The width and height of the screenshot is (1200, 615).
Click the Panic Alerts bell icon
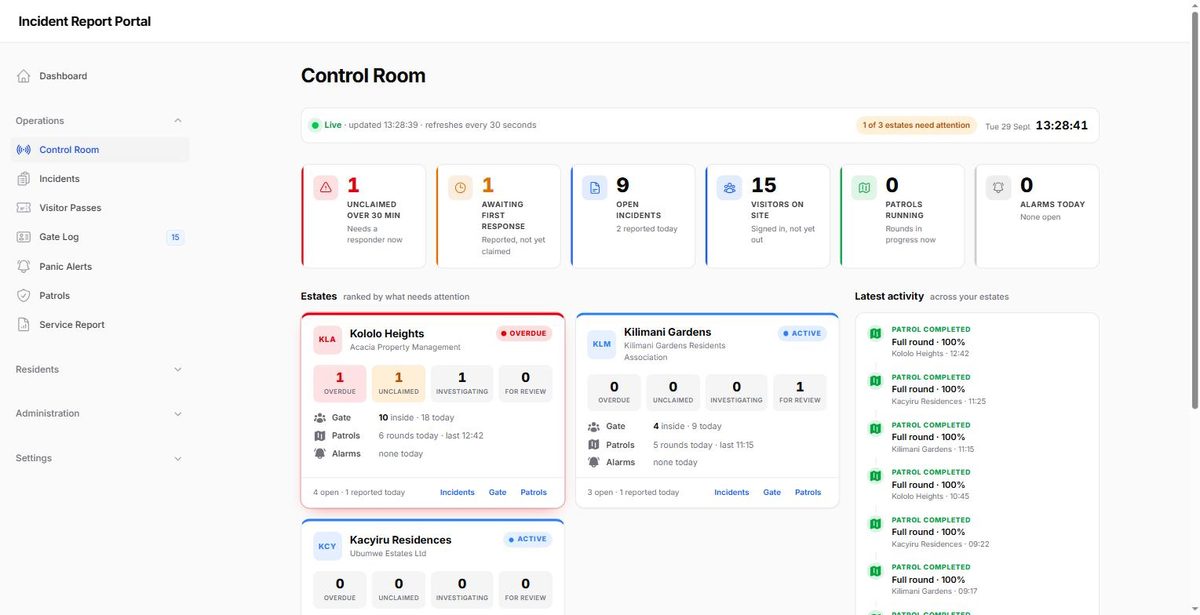24,267
